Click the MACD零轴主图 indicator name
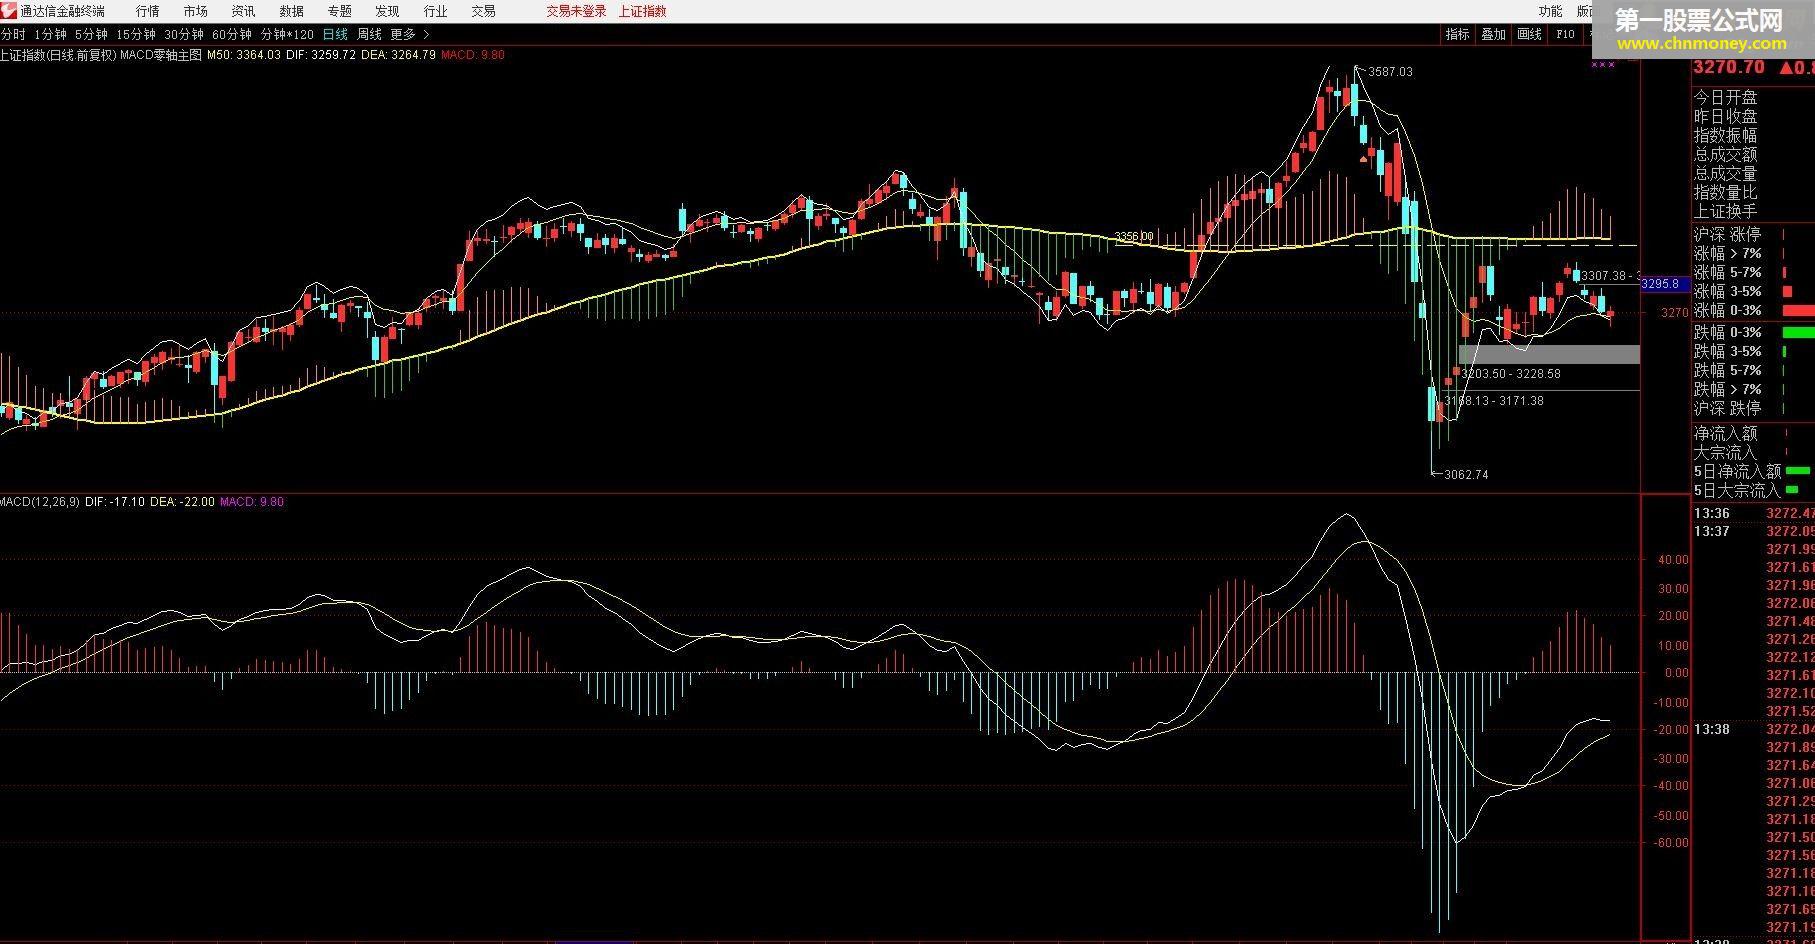Screen dimensions: 1815x944 (x=161, y=55)
